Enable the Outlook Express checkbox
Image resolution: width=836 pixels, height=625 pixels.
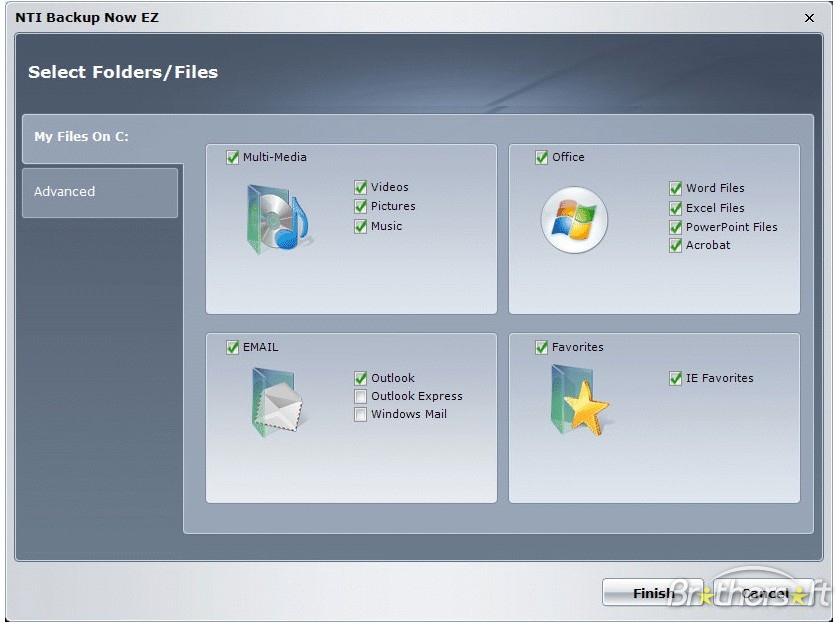(x=360, y=396)
